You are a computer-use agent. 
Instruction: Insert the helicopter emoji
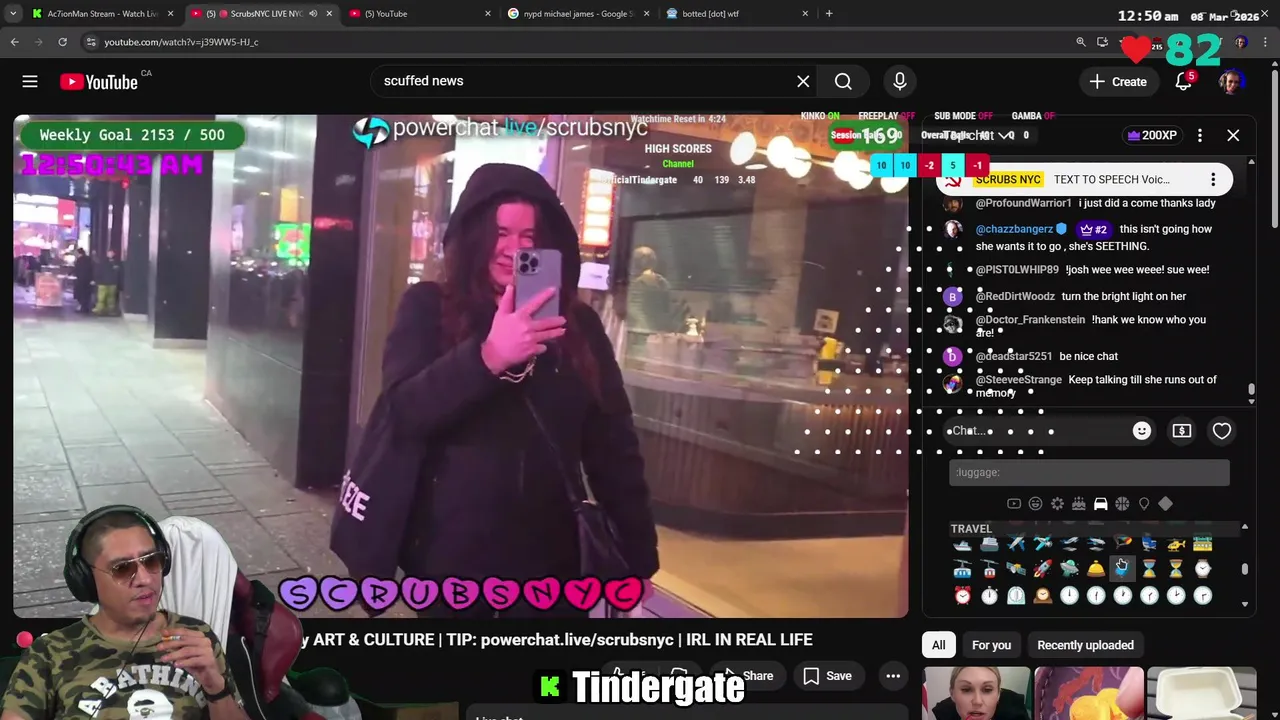(x=1176, y=544)
